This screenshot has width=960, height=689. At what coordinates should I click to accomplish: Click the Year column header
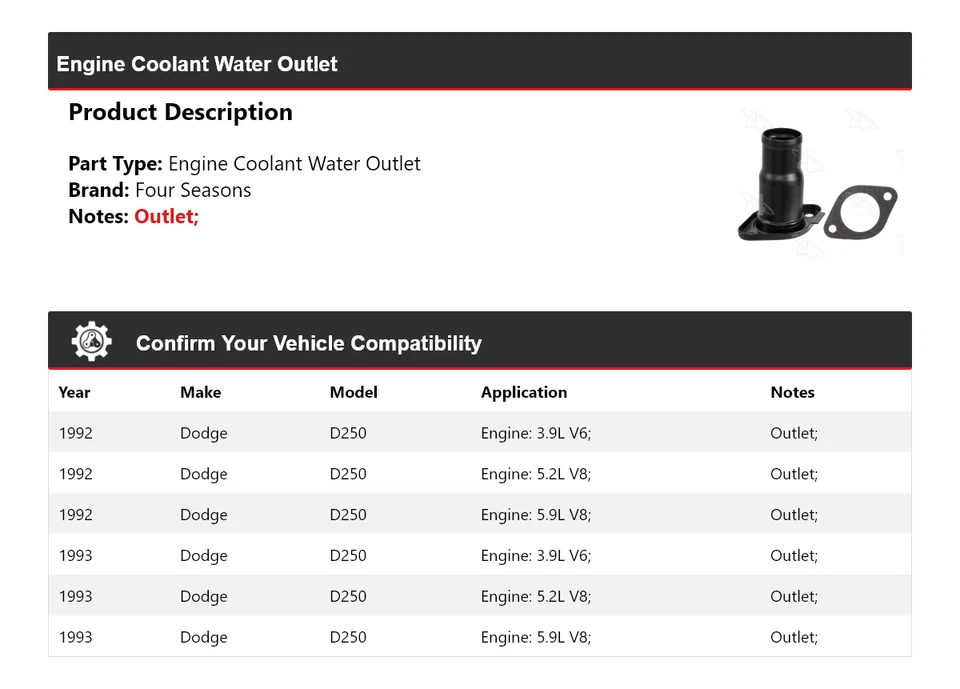(x=74, y=392)
